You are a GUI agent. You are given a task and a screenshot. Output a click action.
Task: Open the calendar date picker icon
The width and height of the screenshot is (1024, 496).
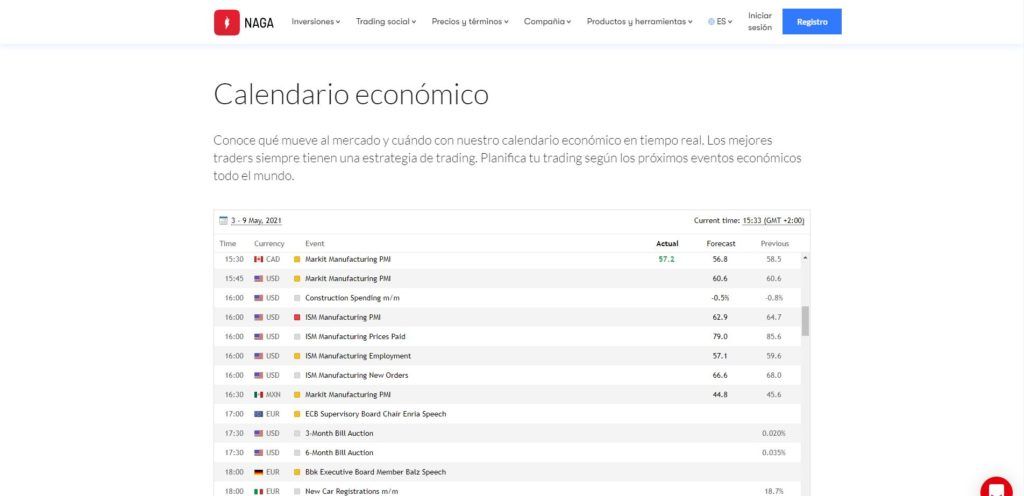tap(223, 221)
